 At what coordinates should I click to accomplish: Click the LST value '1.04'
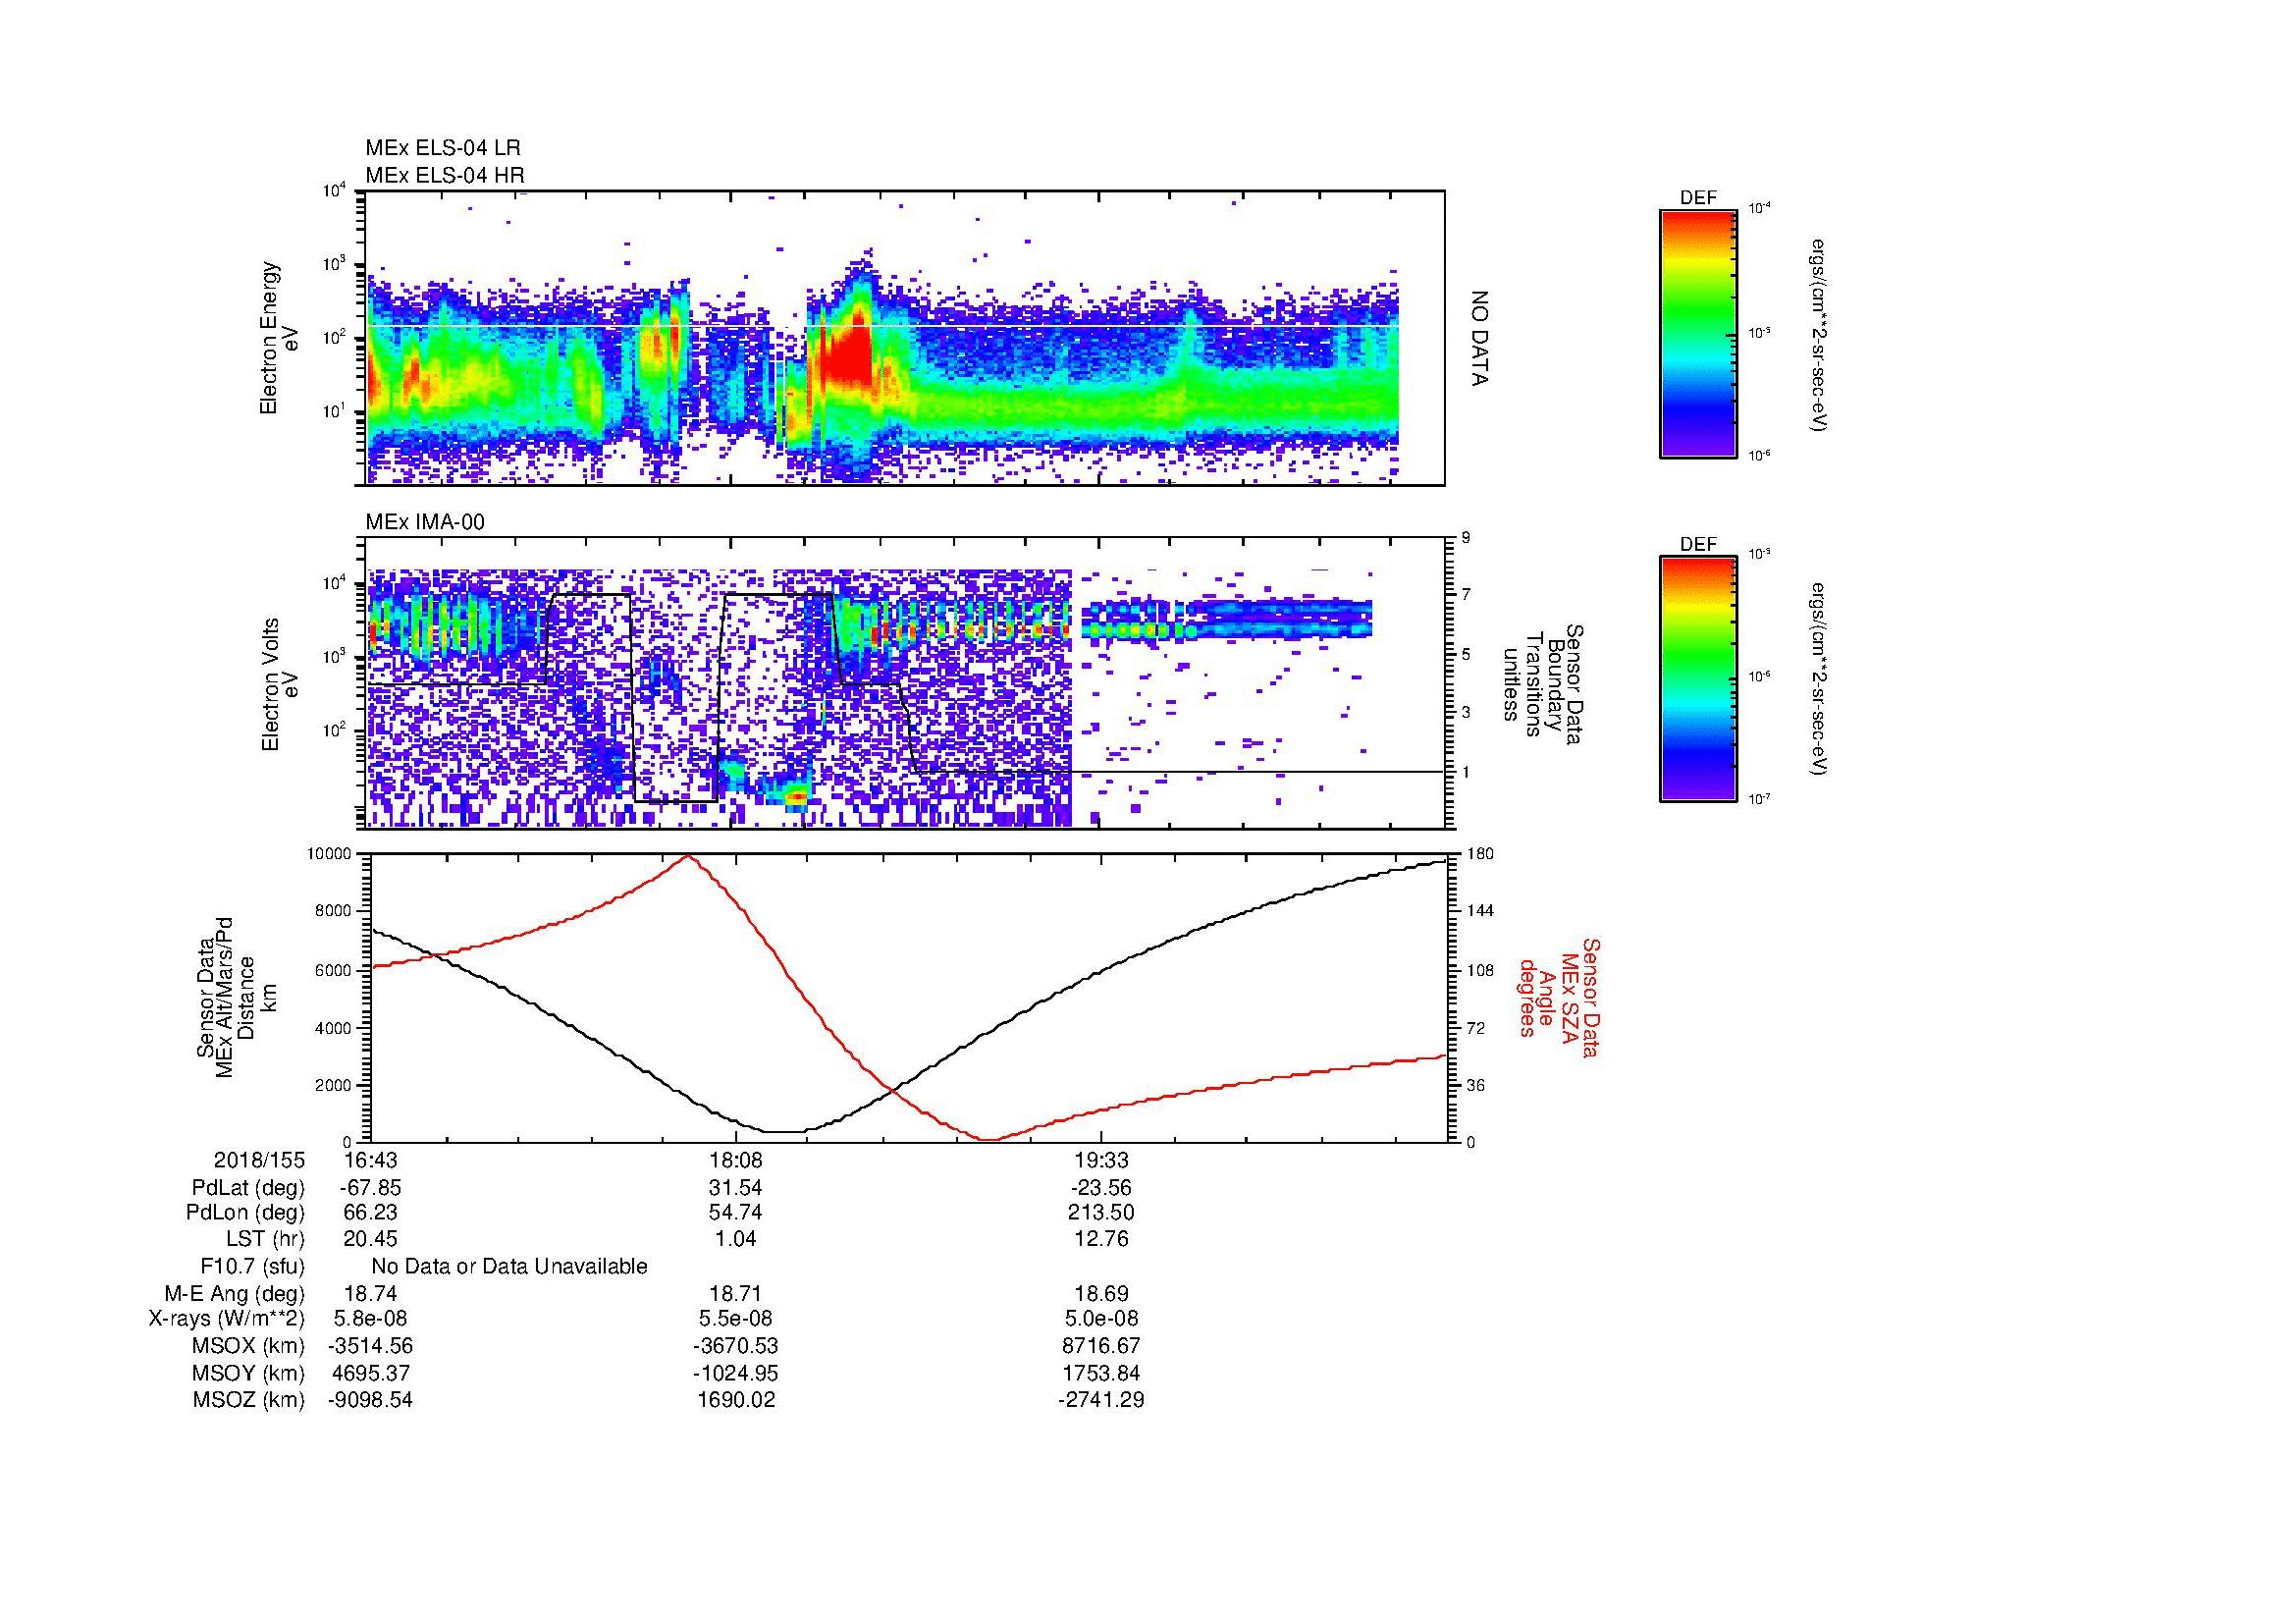[x=736, y=1239]
